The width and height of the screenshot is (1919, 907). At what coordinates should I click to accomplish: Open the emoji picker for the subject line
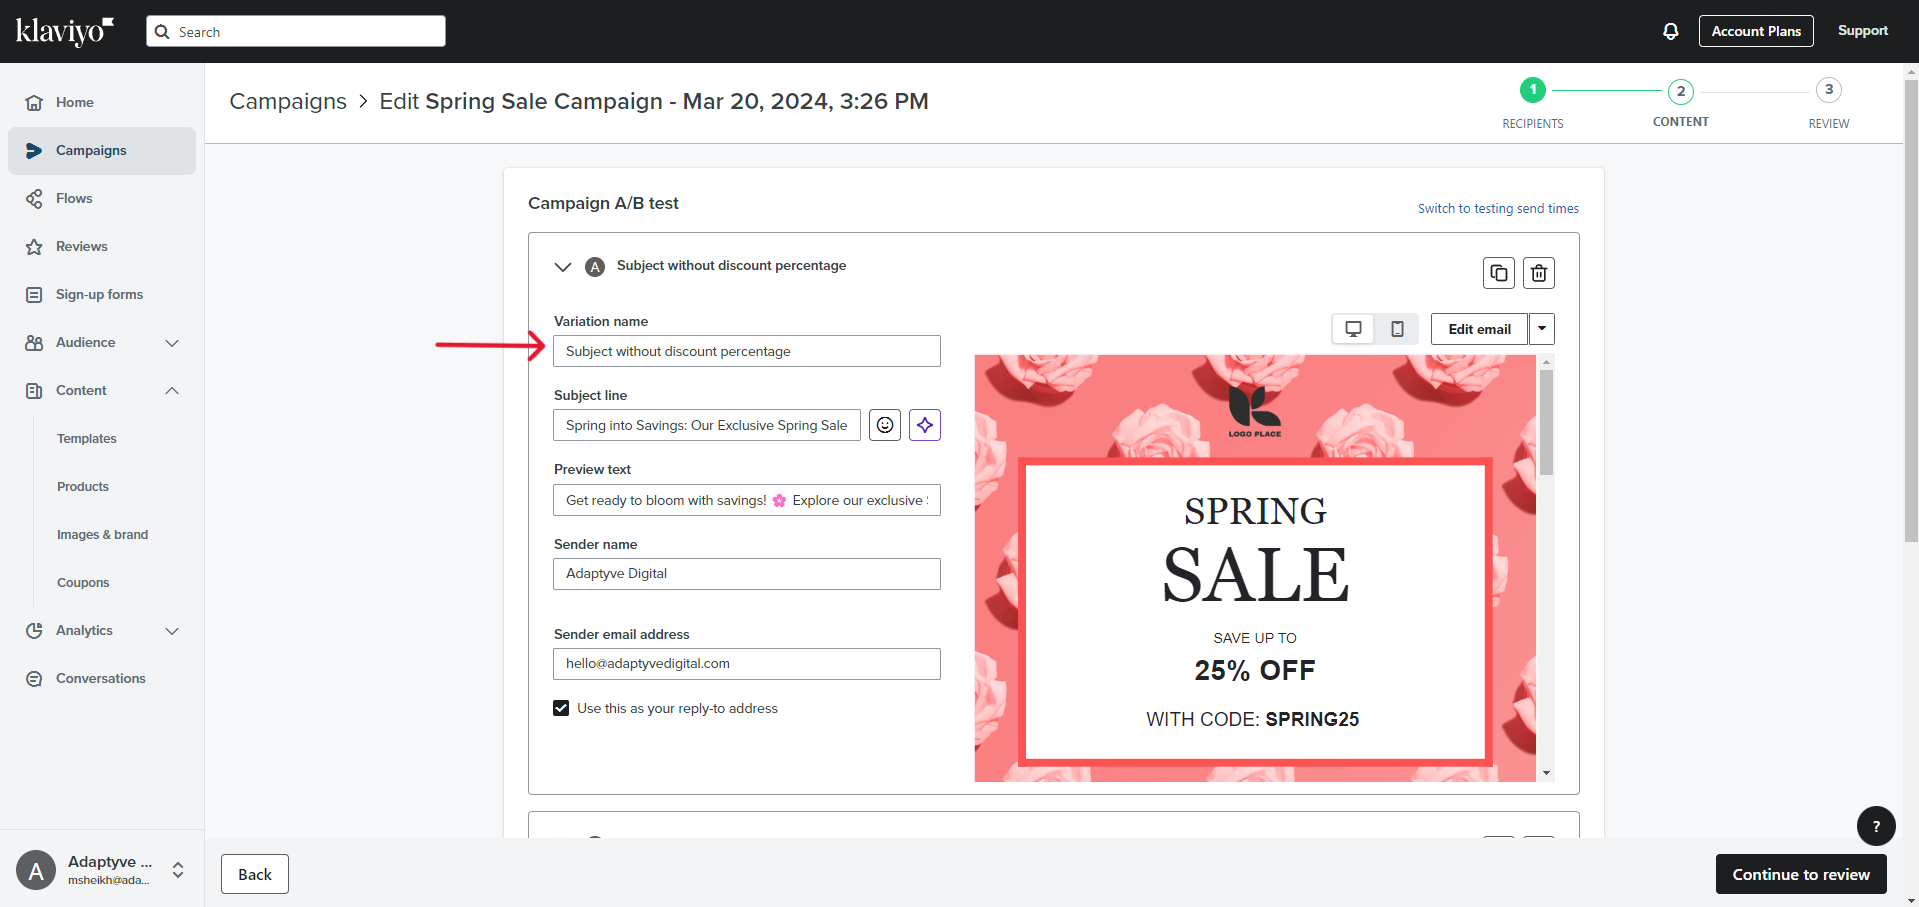click(x=884, y=425)
